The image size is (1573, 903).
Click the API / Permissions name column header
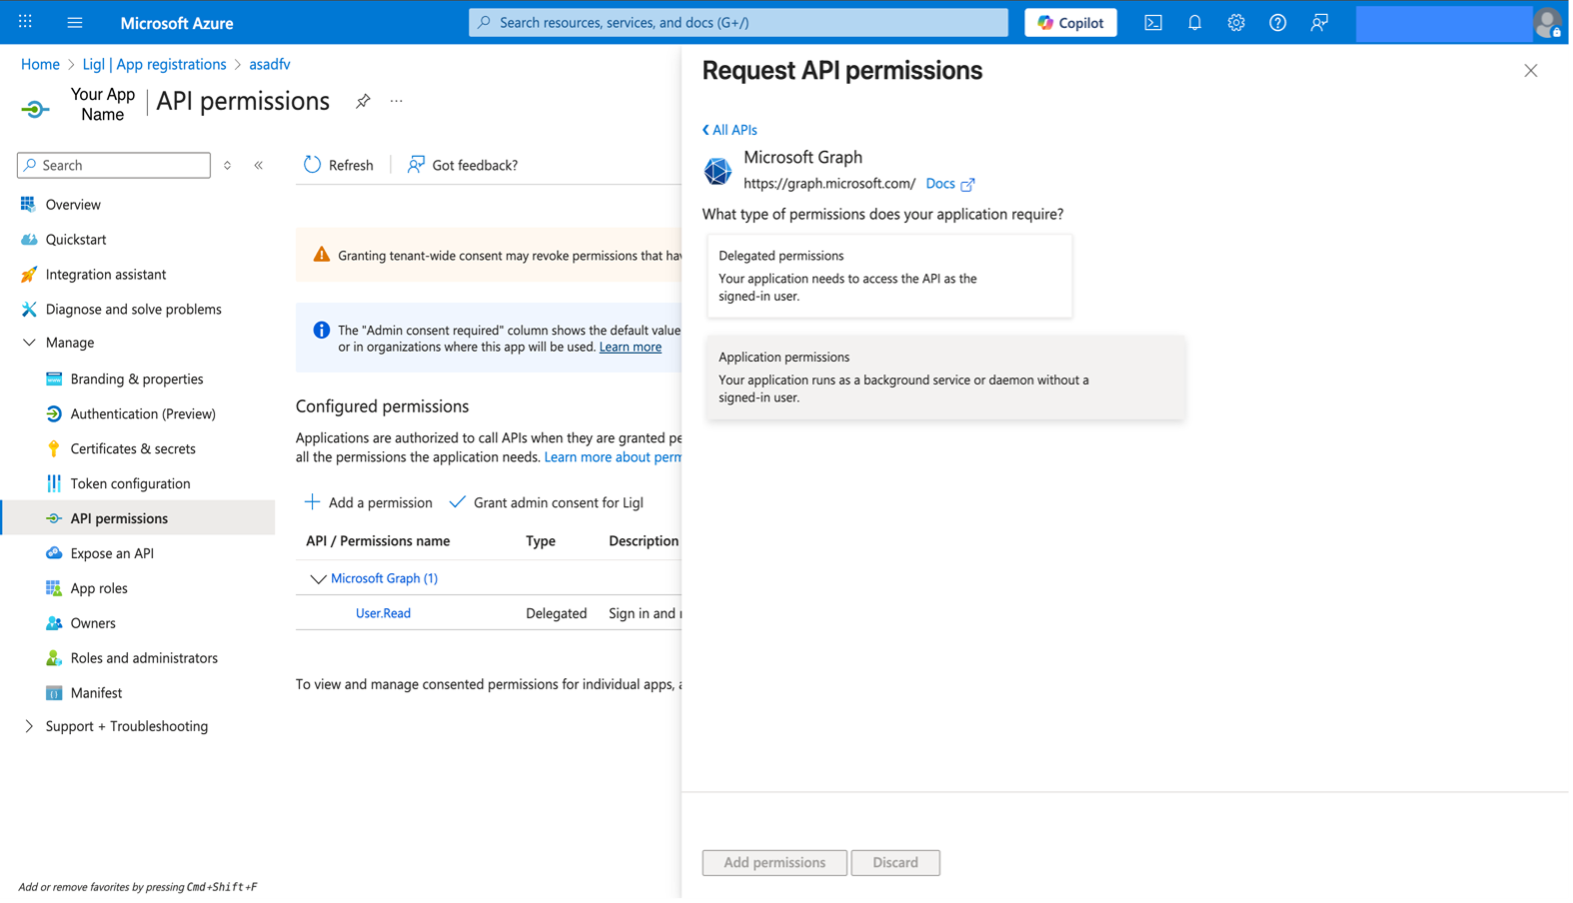[x=379, y=542]
